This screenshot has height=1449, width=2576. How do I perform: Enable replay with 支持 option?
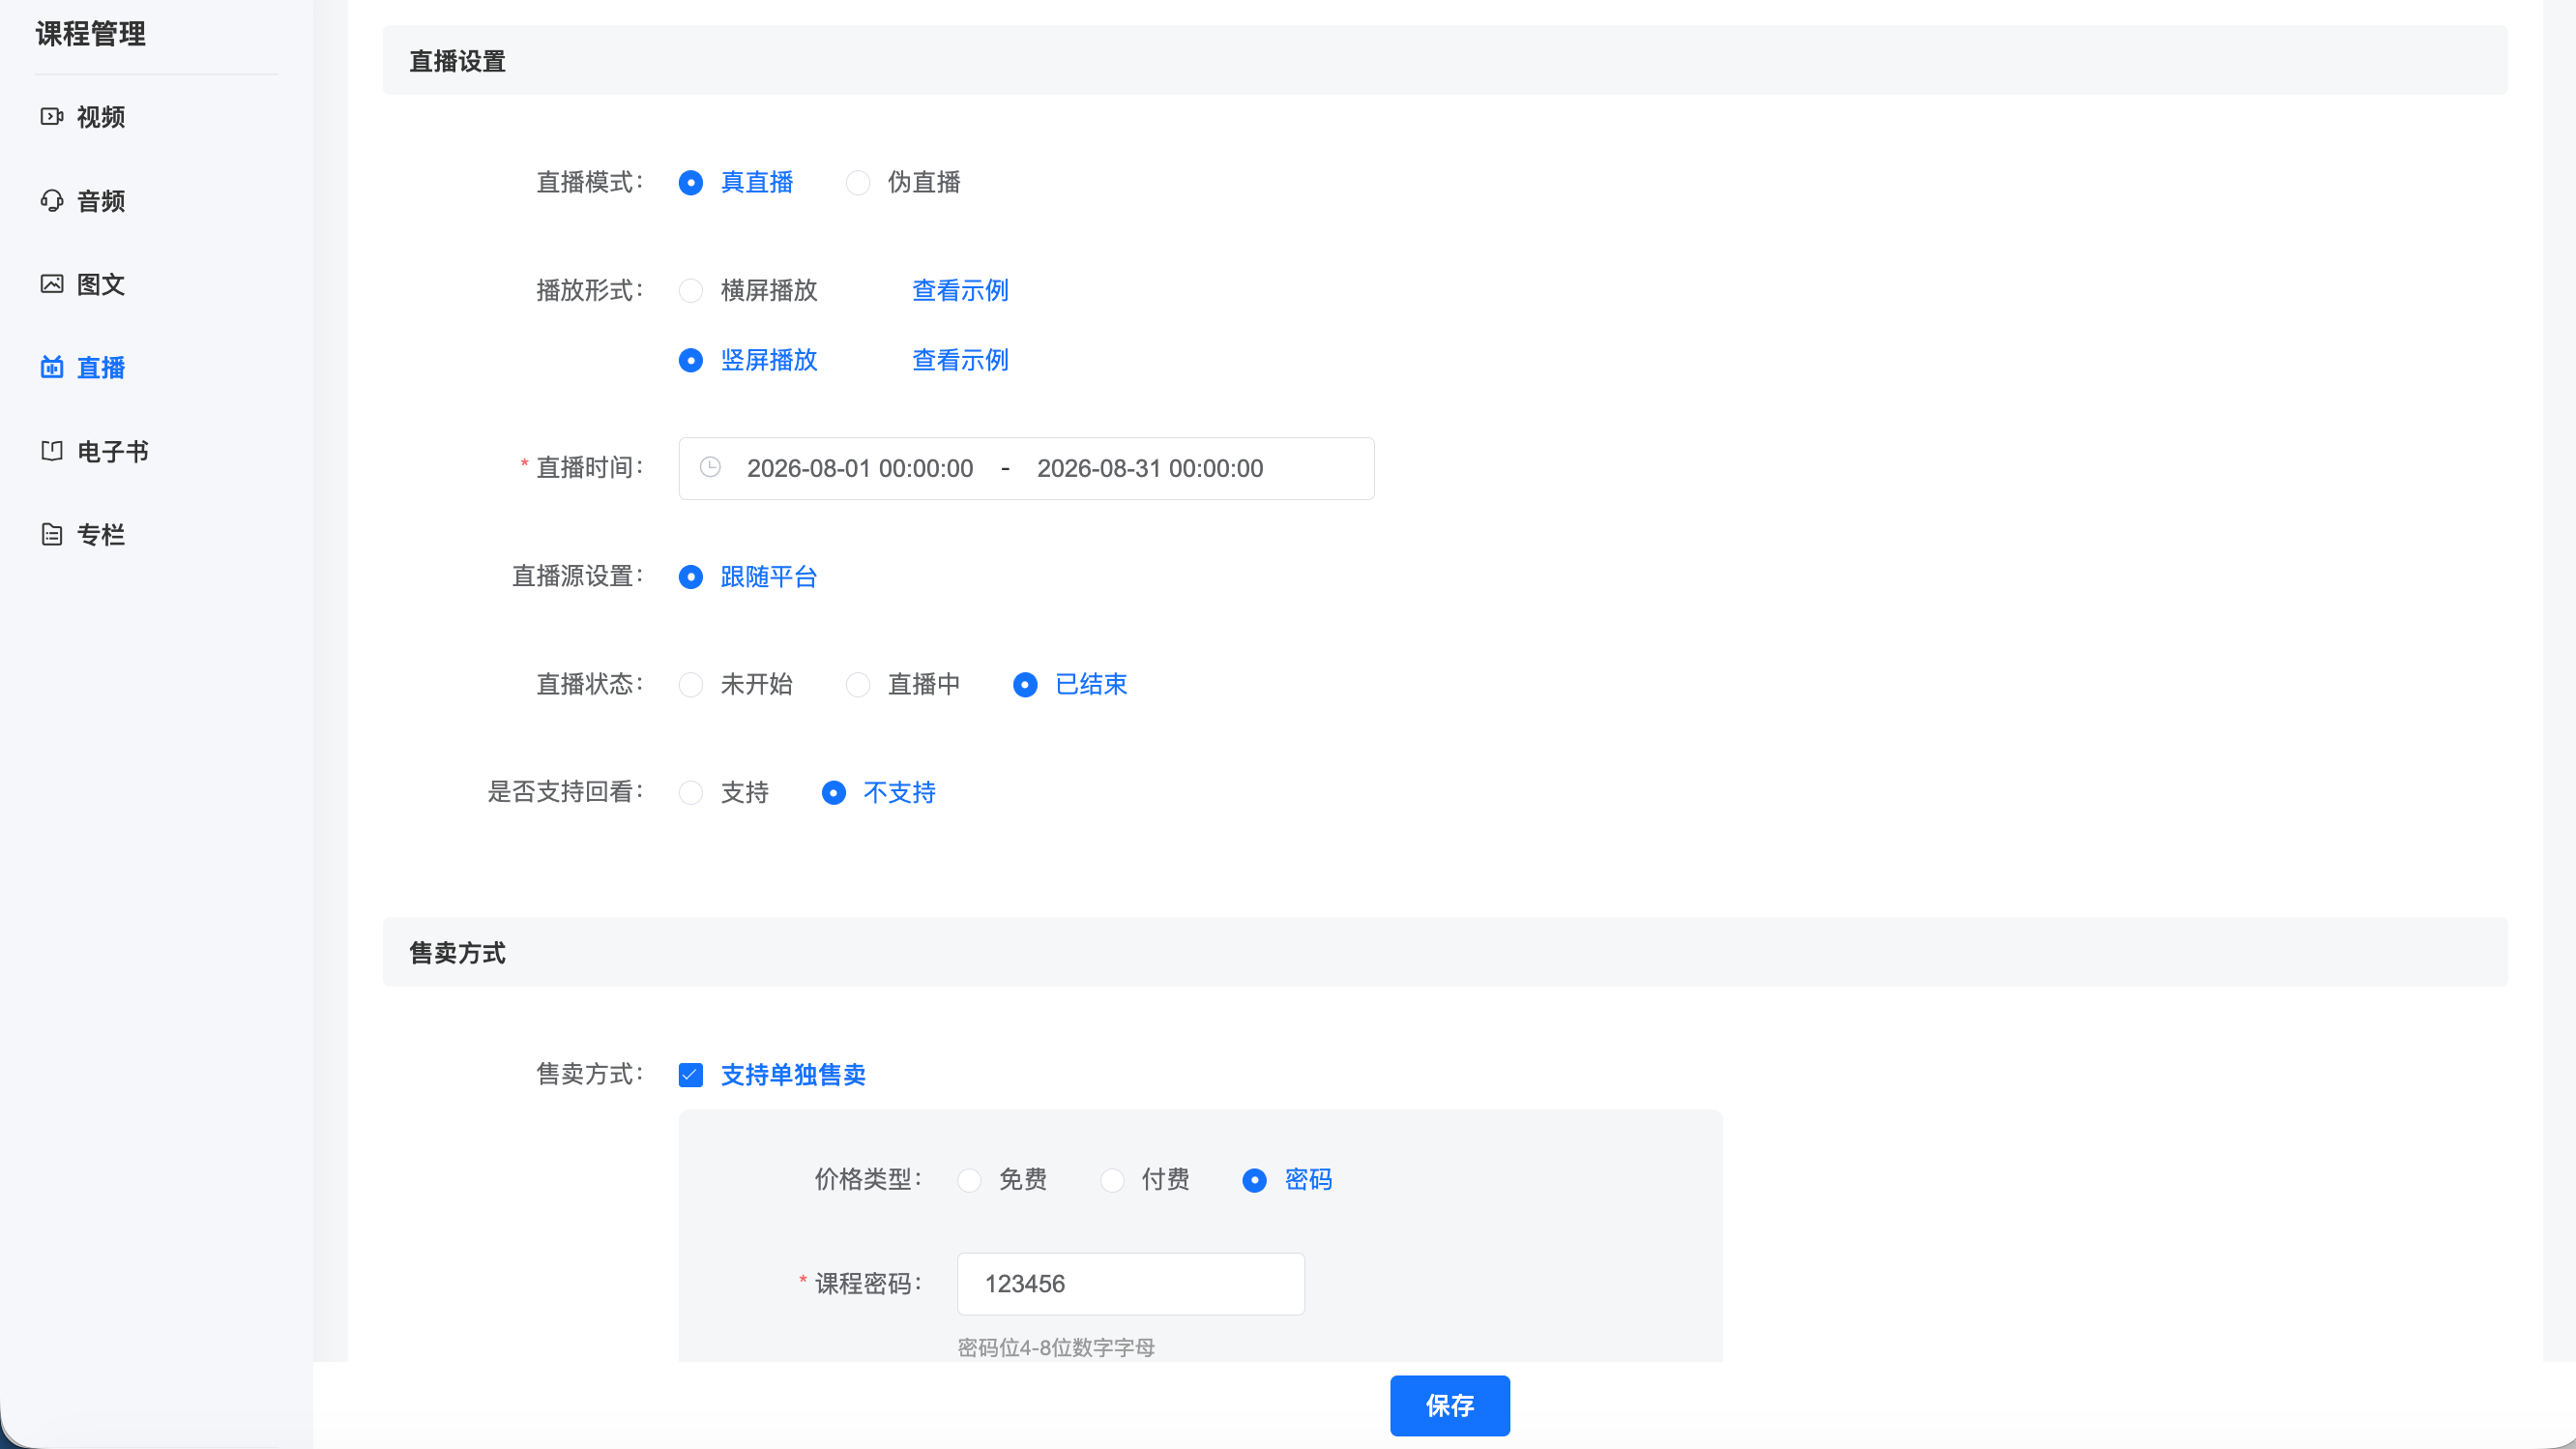point(724,792)
